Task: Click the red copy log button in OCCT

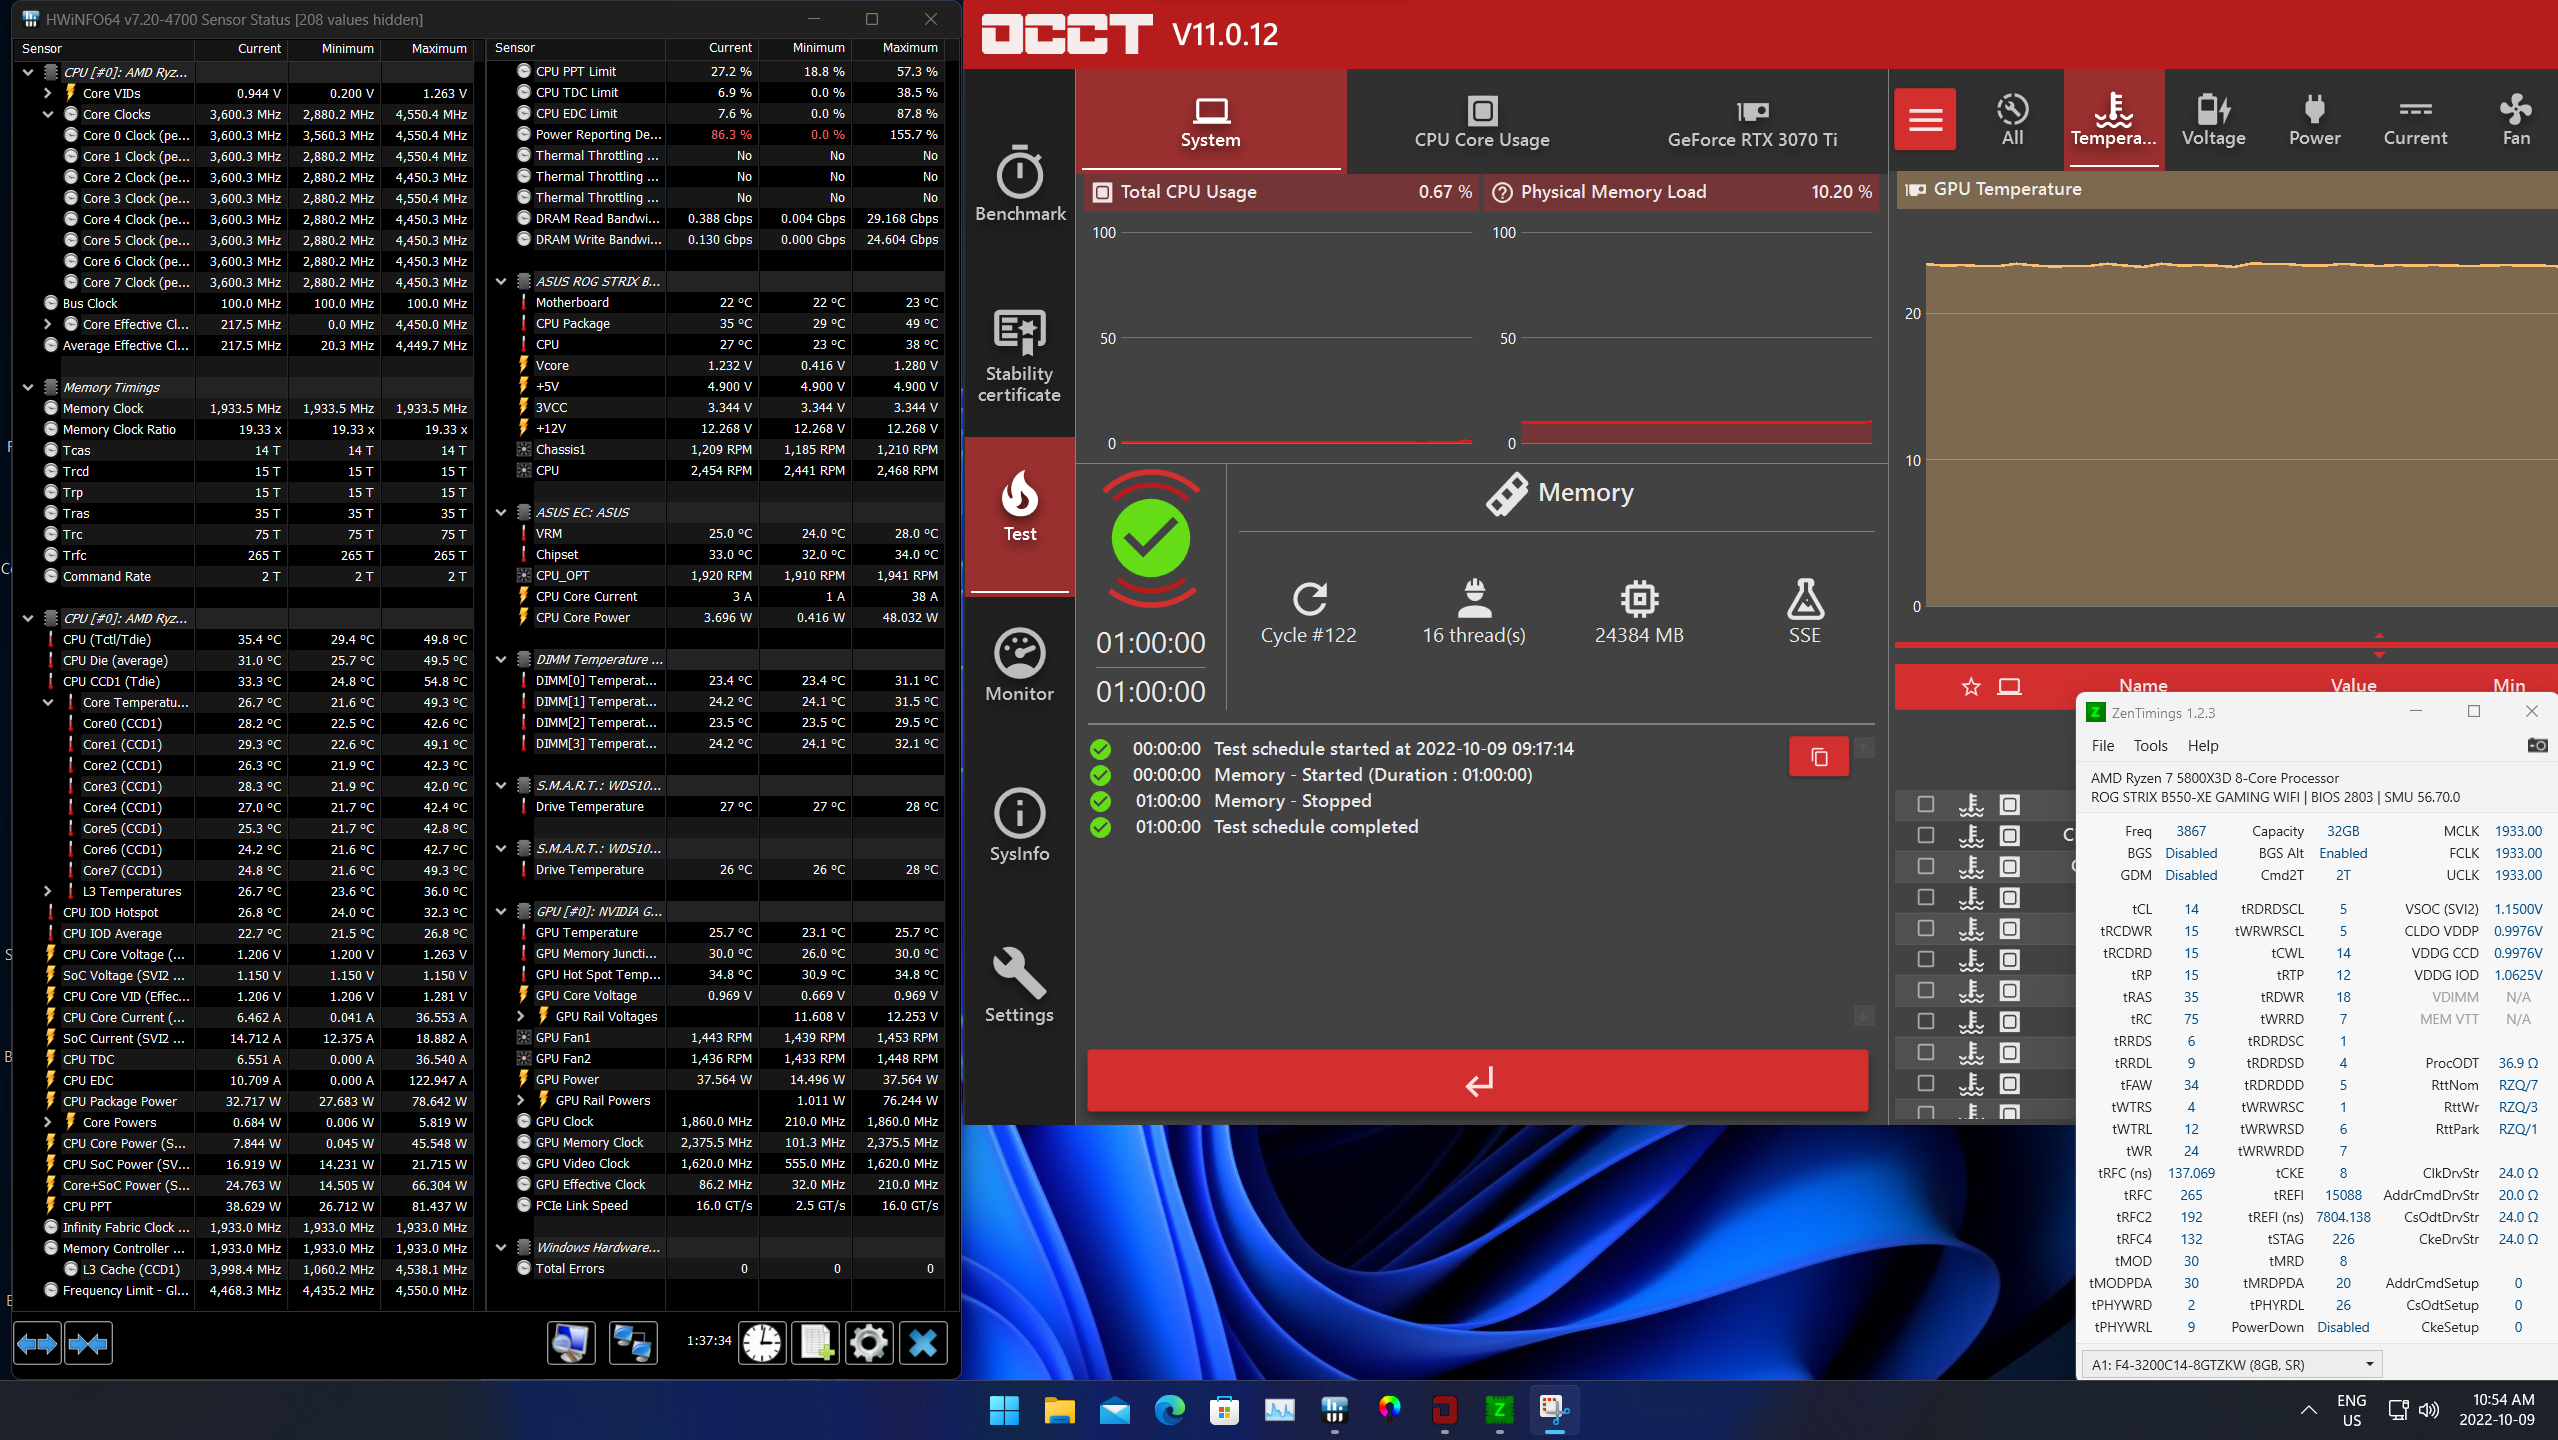Action: tap(1818, 757)
